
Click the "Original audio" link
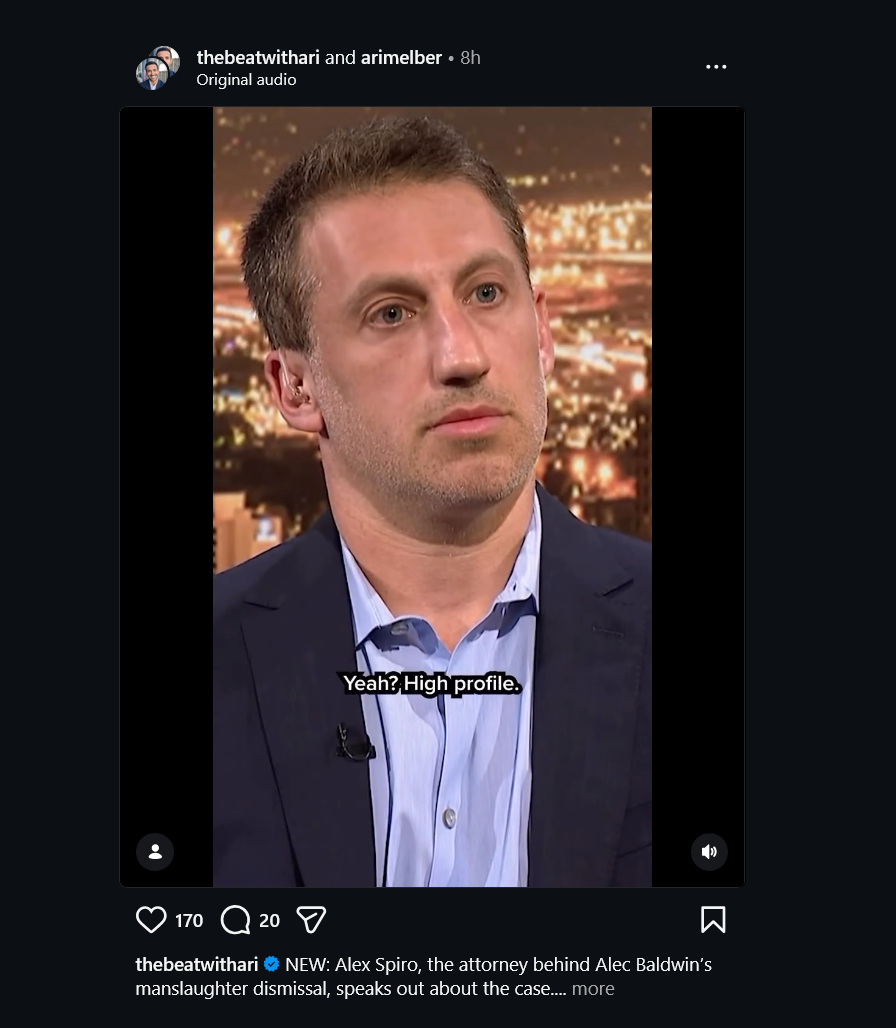coord(246,80)
